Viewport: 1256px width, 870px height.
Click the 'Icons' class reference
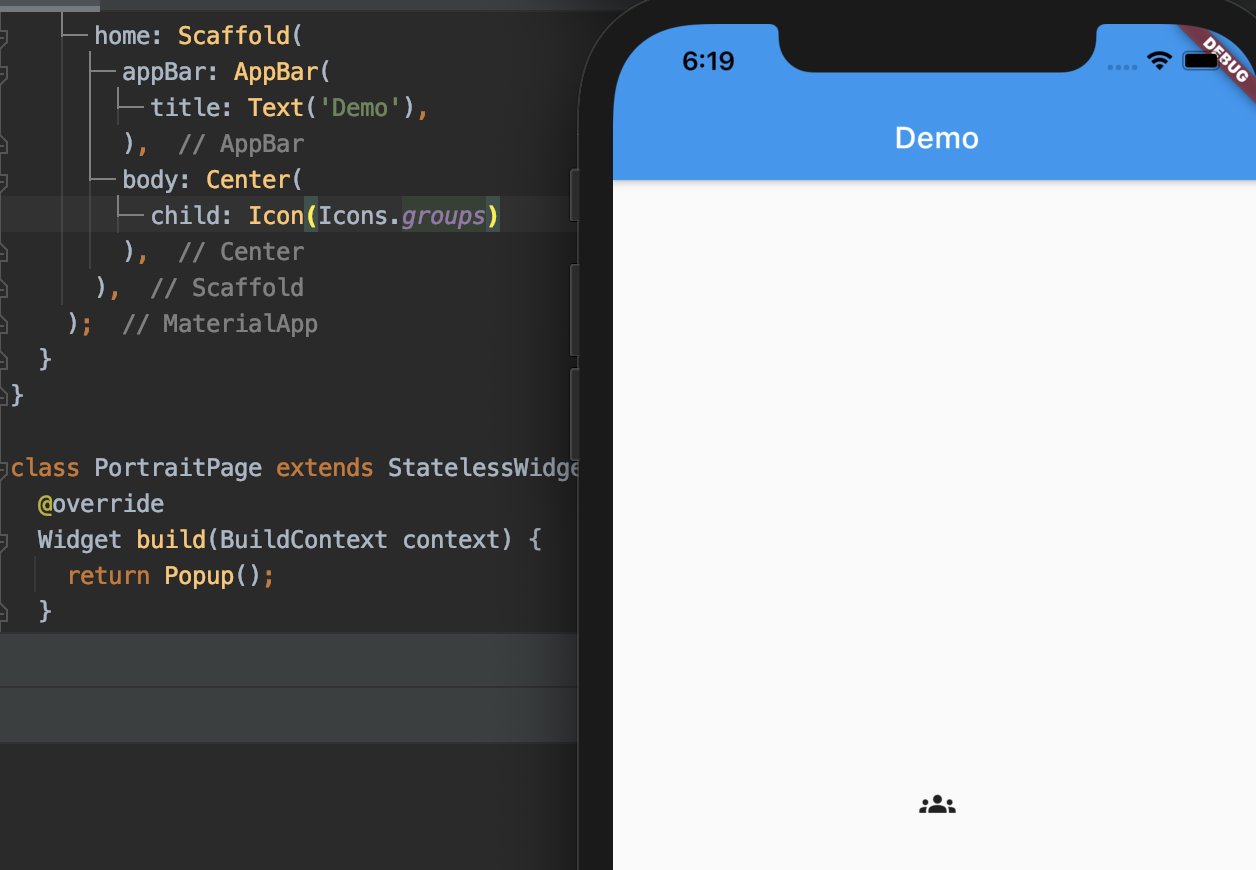353,216
